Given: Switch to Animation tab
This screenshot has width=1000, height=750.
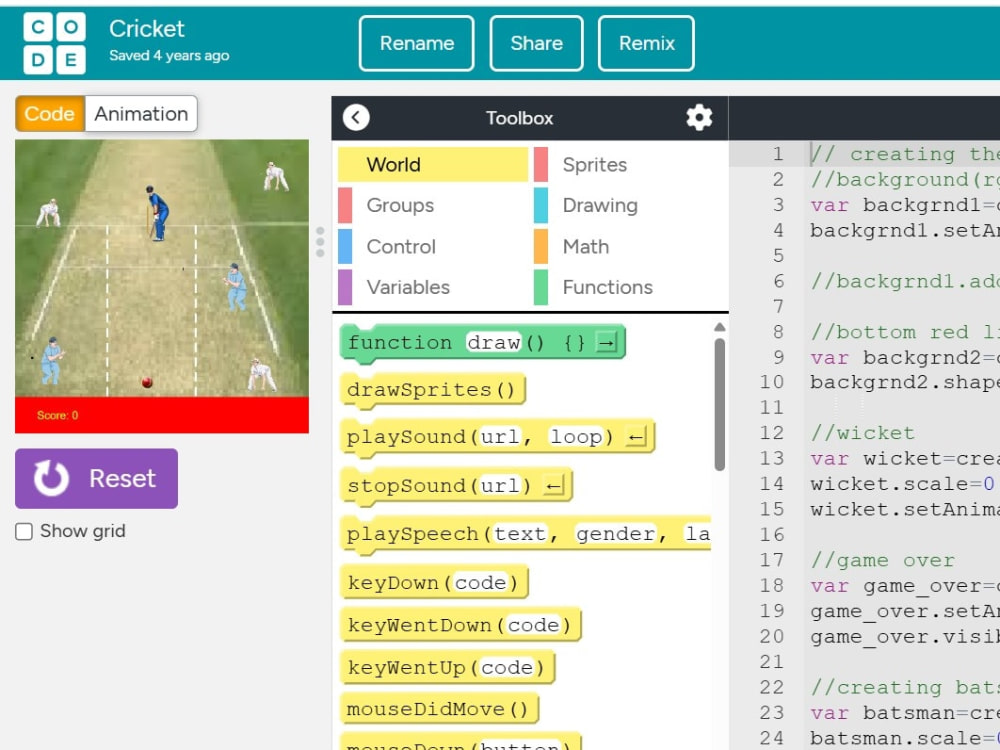Looking at the screenshot, I should click(x=141, y=114).
